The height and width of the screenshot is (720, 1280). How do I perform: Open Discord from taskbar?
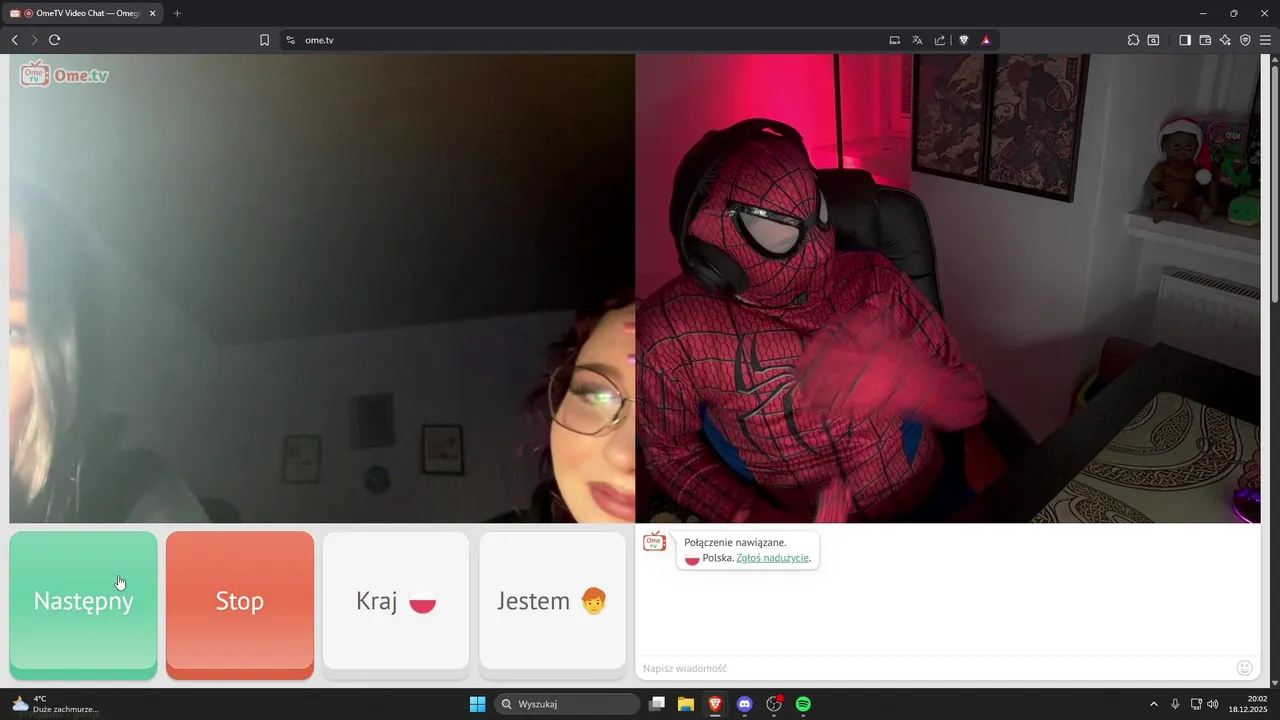(744, 704)
